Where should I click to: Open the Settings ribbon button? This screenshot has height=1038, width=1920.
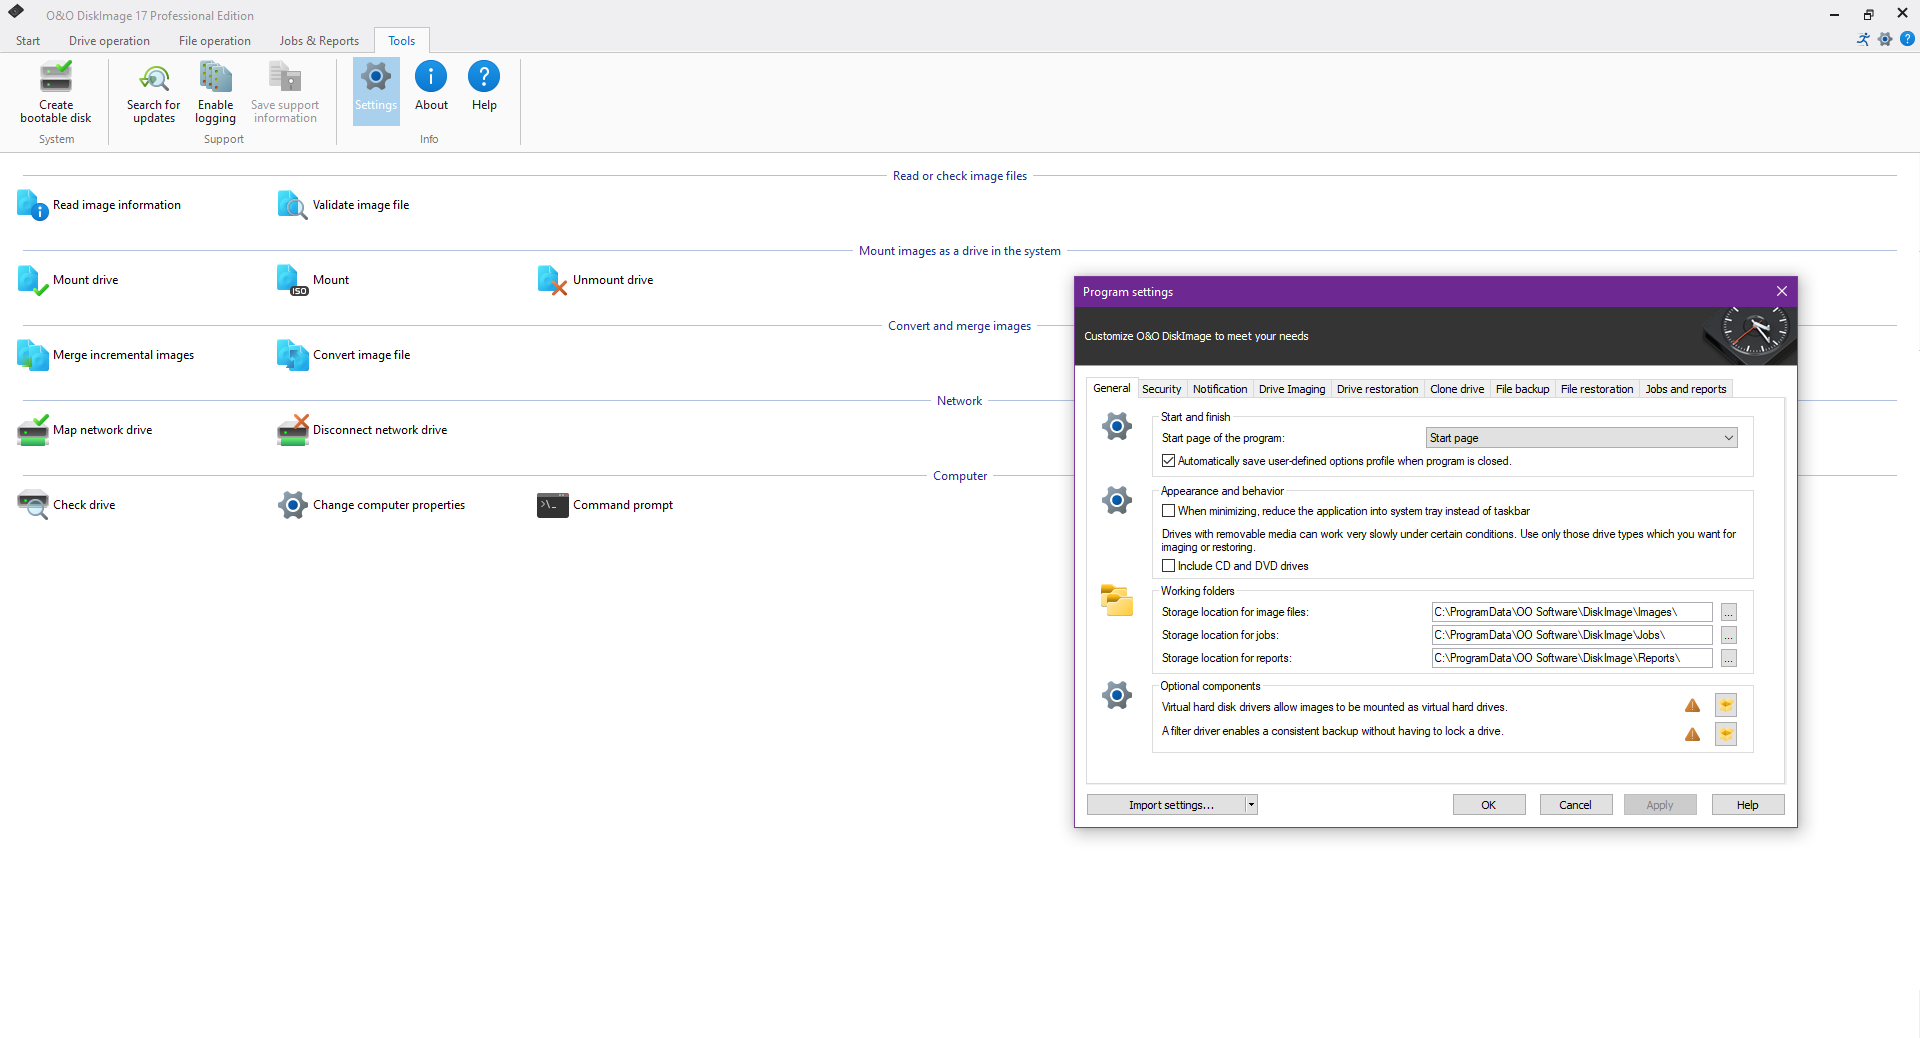376,91
